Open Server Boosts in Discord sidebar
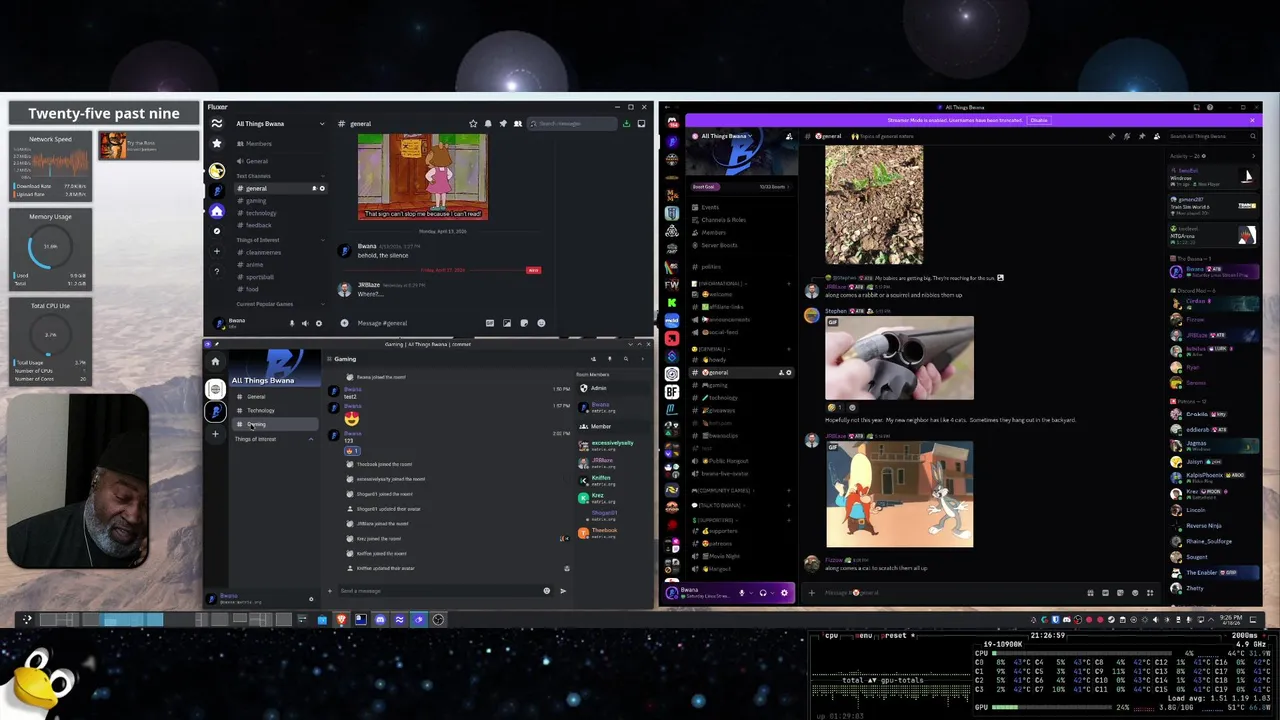The height and width of the screenshot is (720, 1280). pyautogui.click(x=719, y=245)
